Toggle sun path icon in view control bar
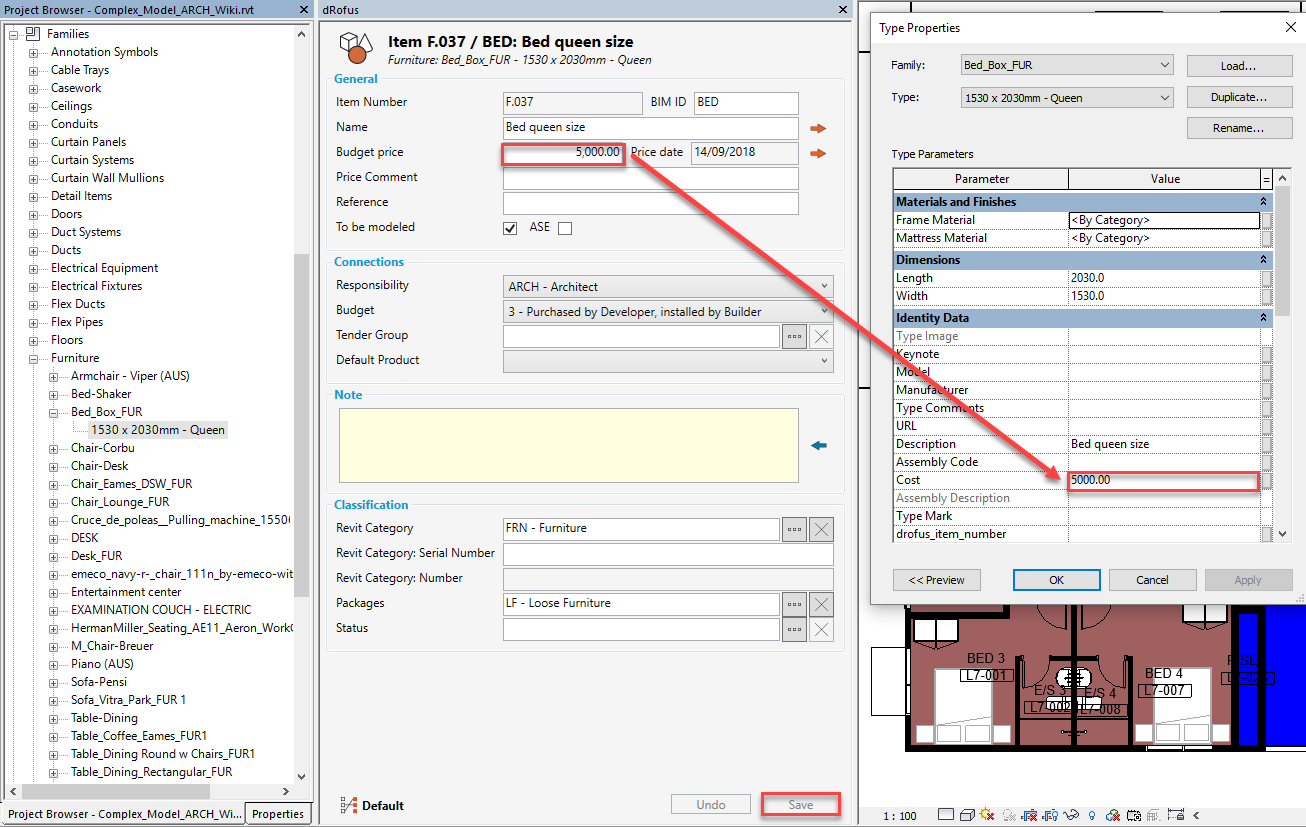Viewport: 1306px width, 827px height. click(988, 815)
